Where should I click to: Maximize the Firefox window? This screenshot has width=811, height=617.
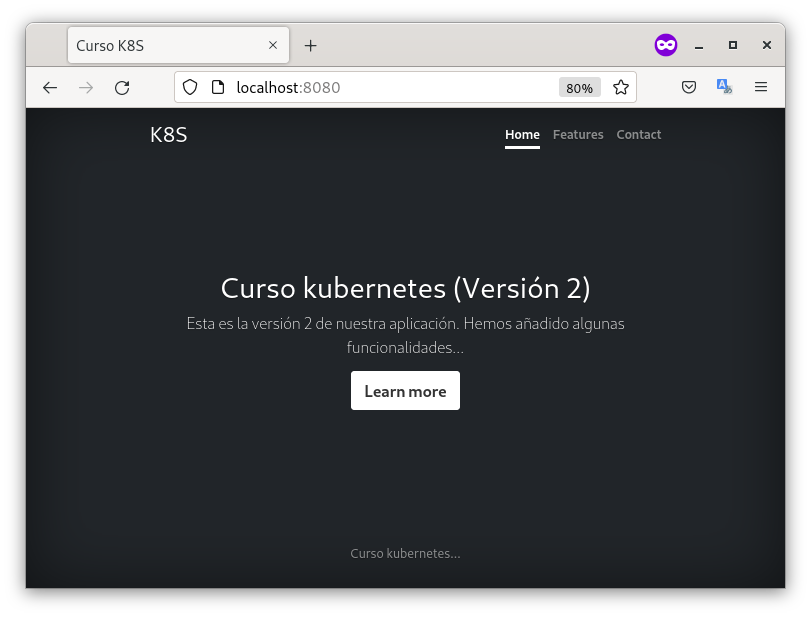coord(733,46)
